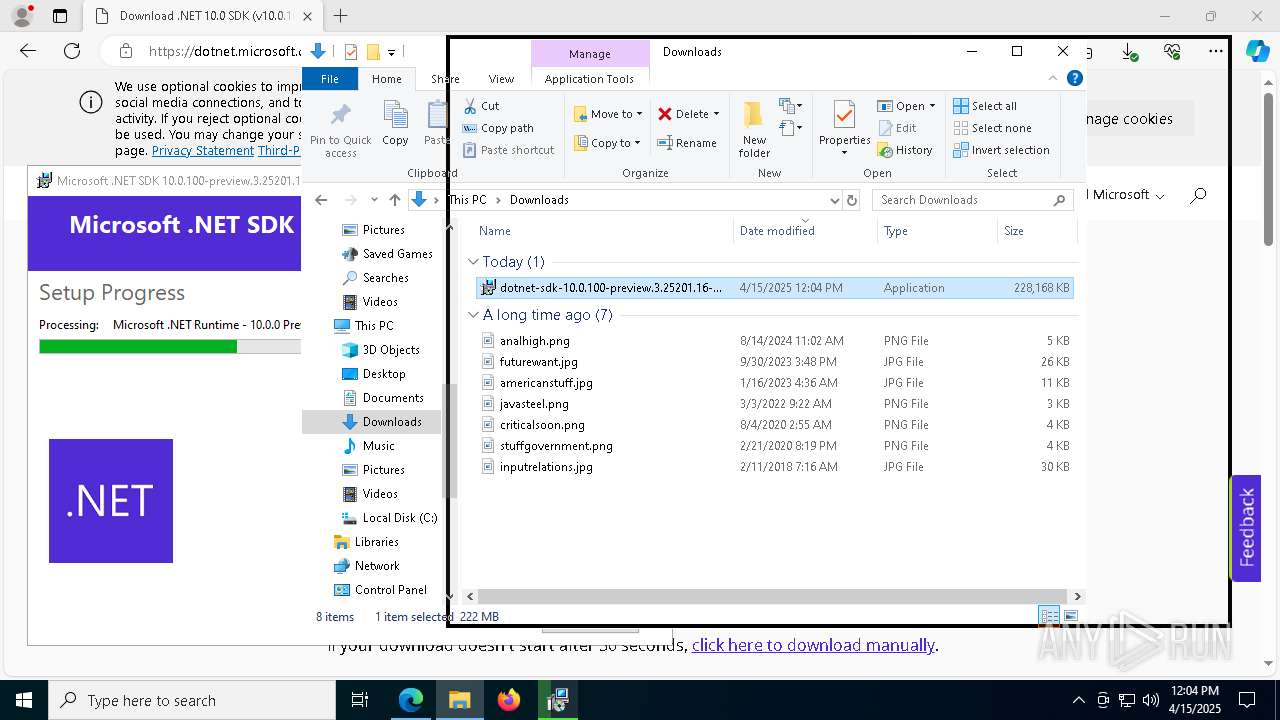The width and height of the screenshot is (1280, 720).
Task: Open Documents in navigation pane
Action: click(x=392, y=398)
